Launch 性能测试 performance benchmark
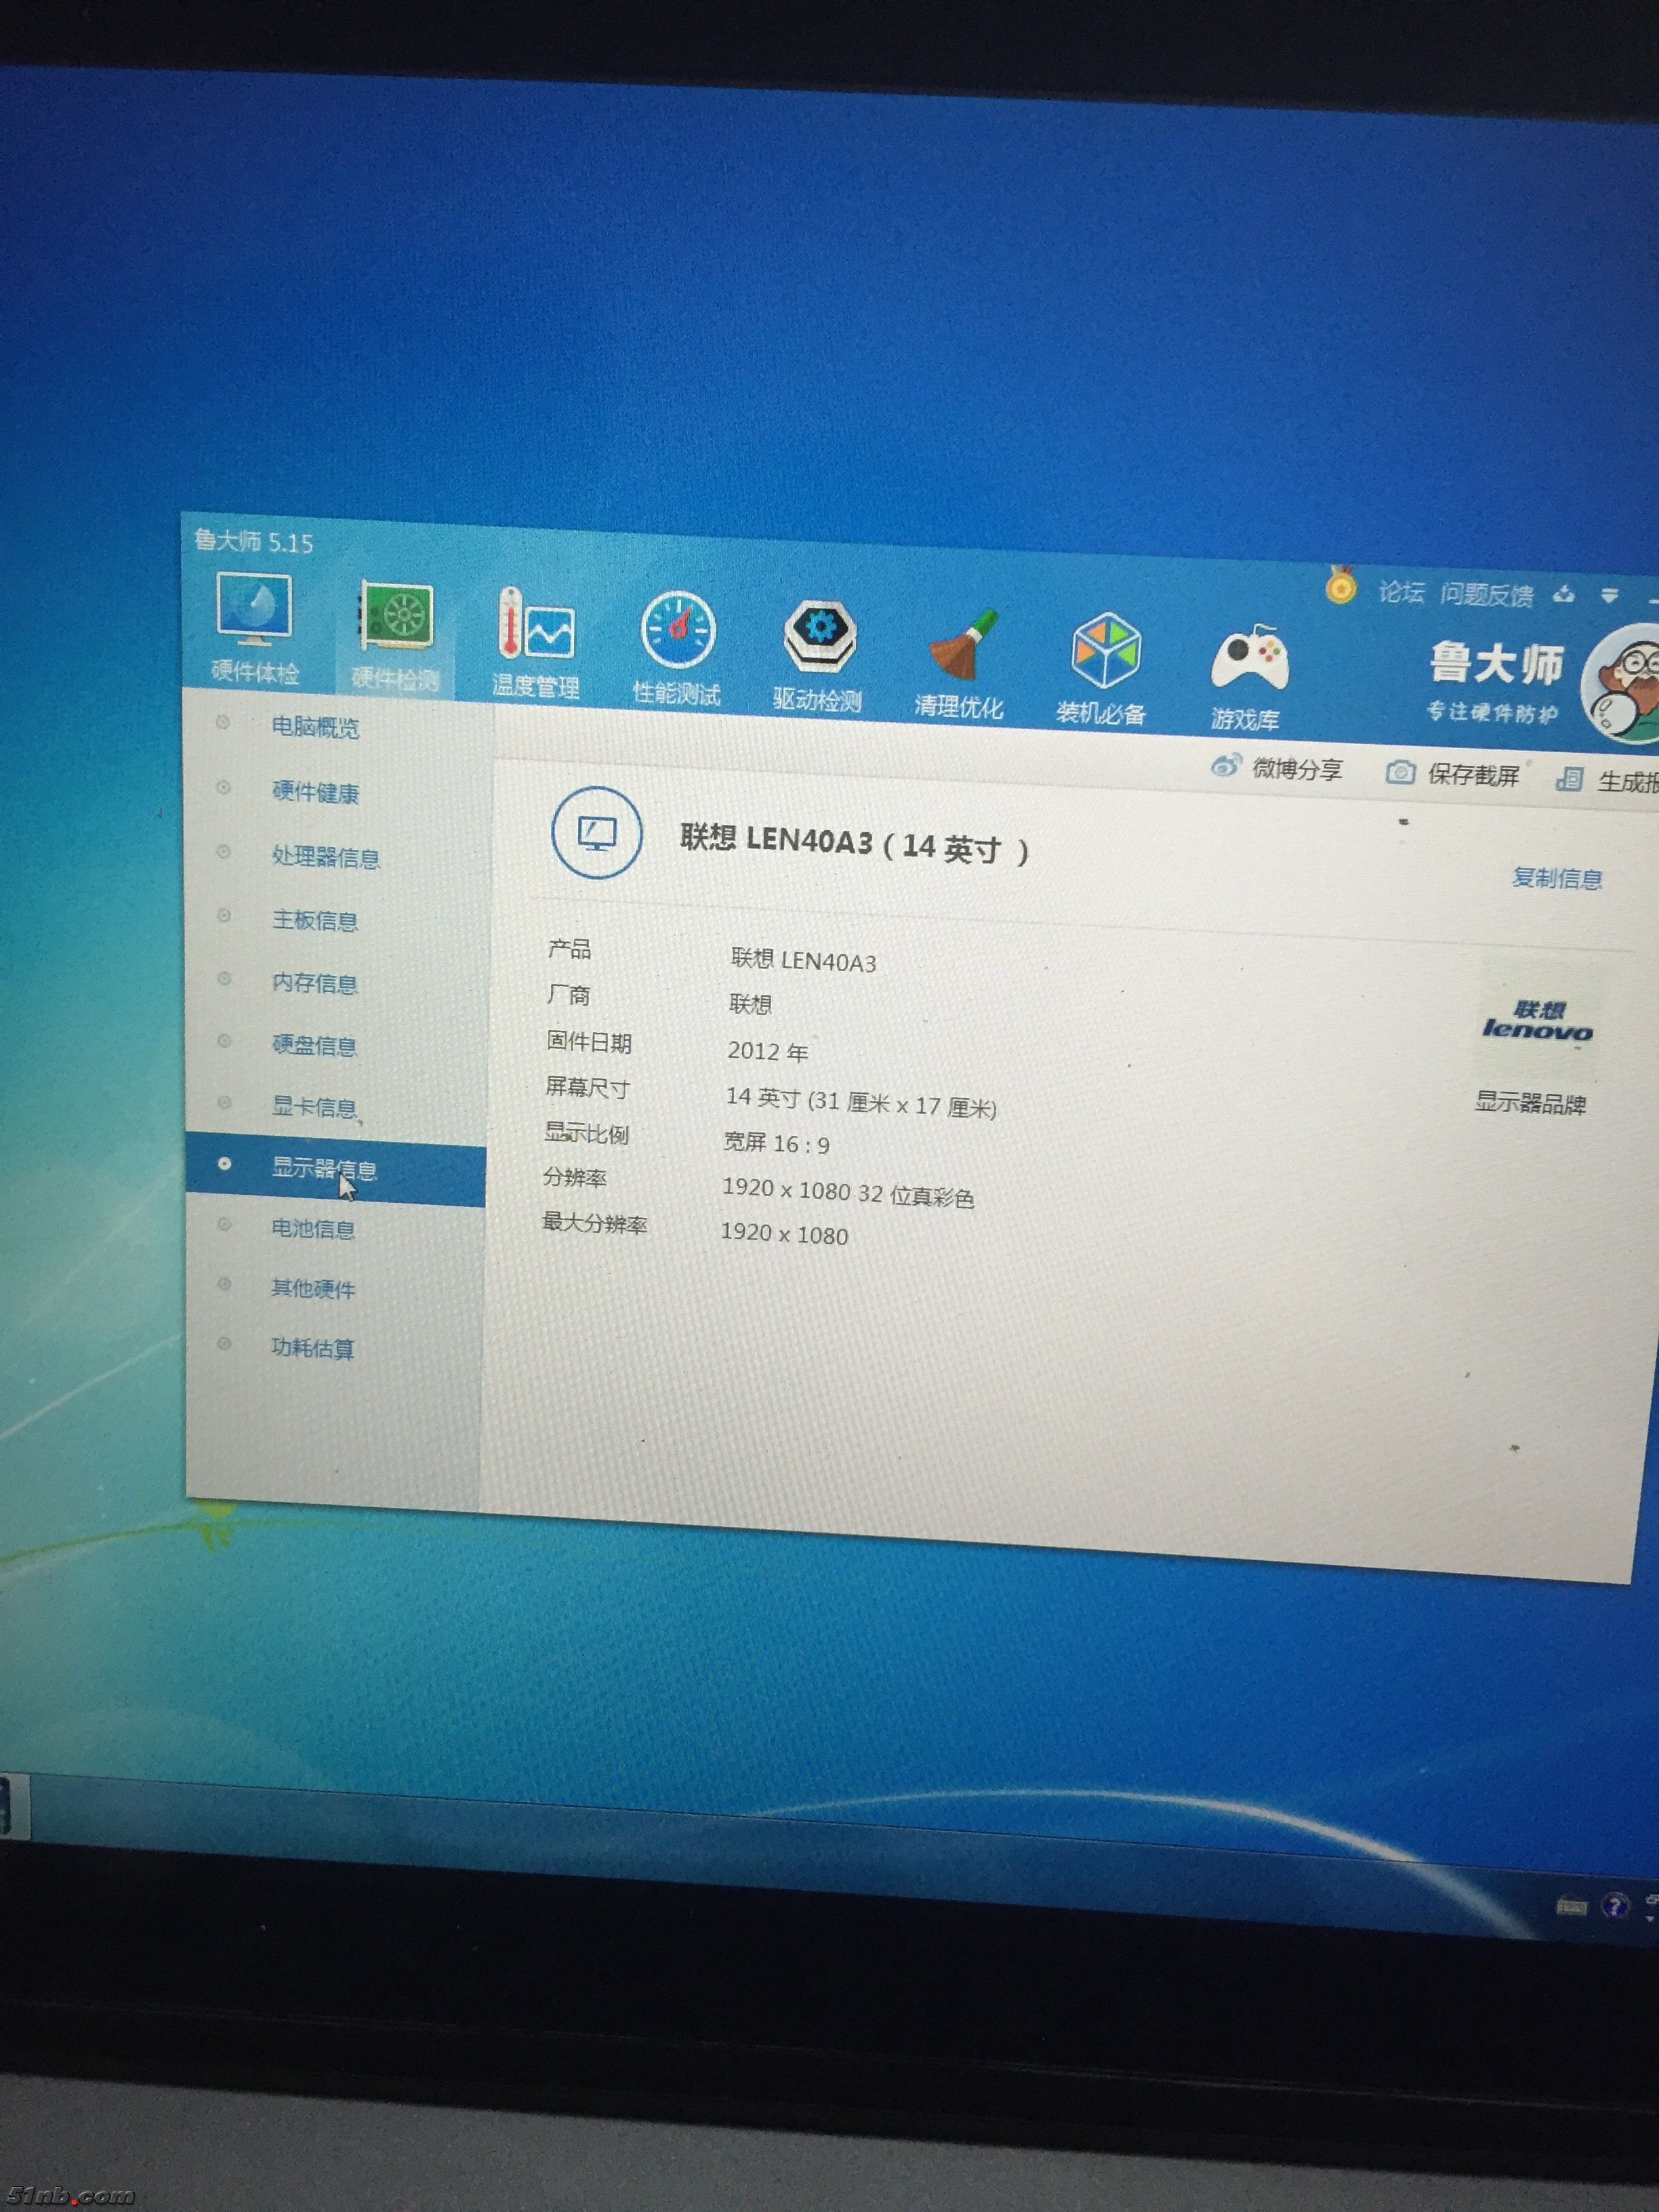1659x2212 pixels. [x=677, y=650]
